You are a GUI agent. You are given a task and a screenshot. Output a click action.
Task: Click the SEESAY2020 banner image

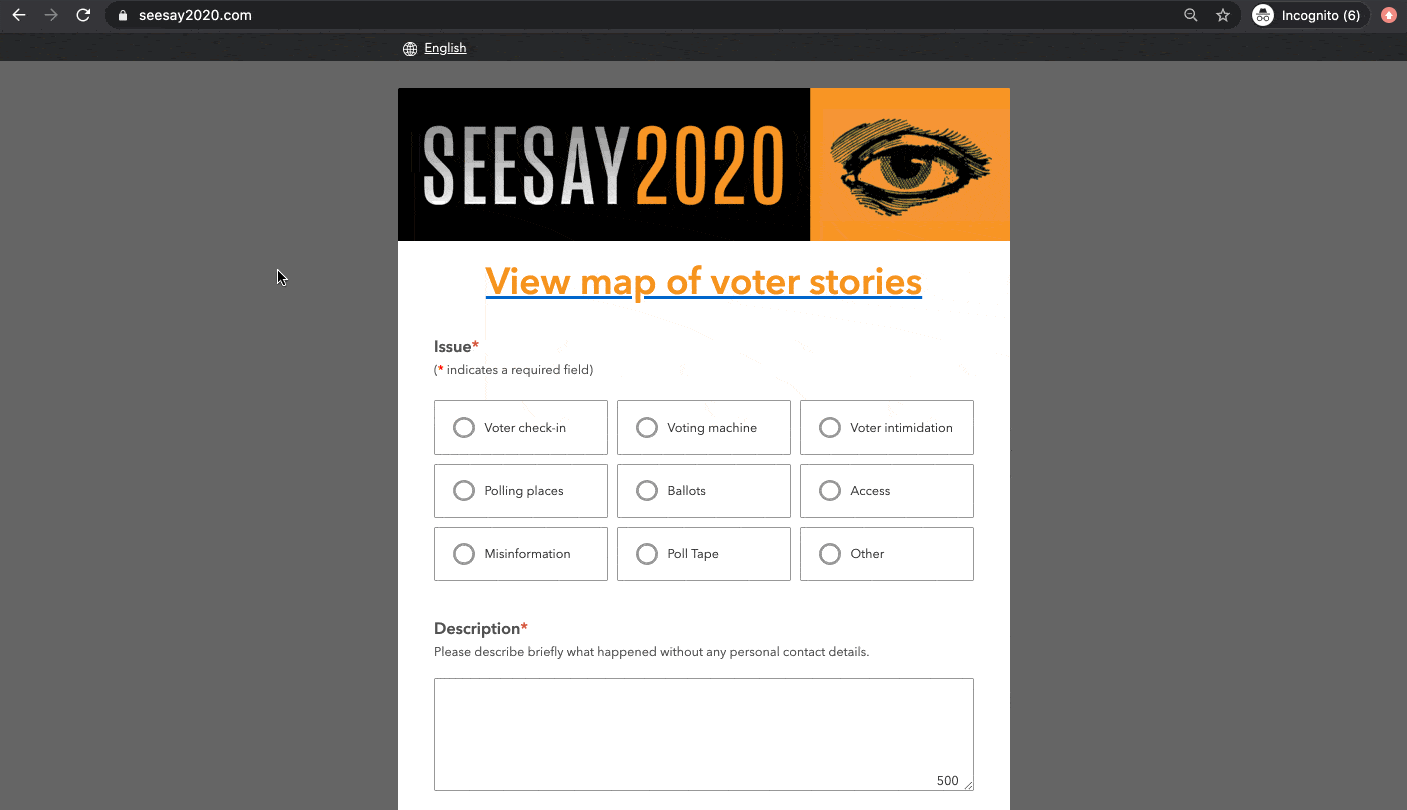[704, 165]
